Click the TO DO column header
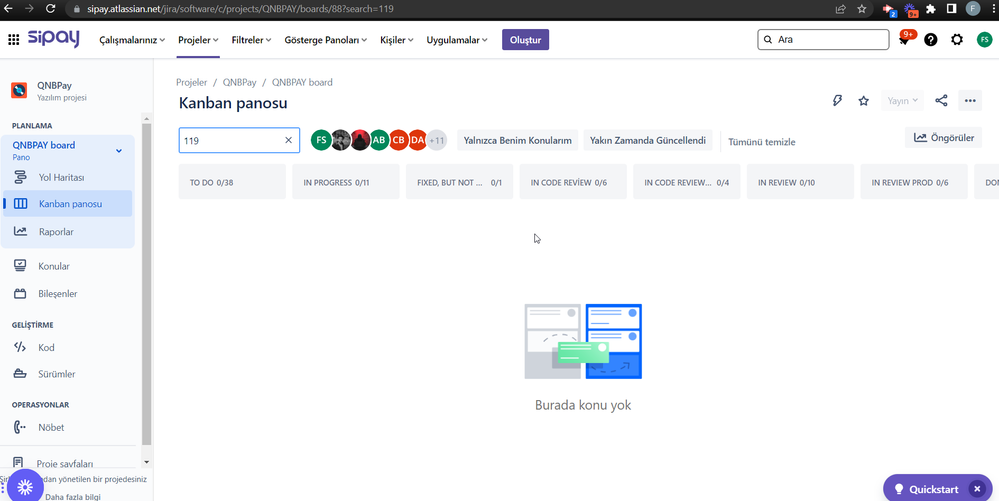The height and width of the screenshot is (501, 999). coord(233,182)
